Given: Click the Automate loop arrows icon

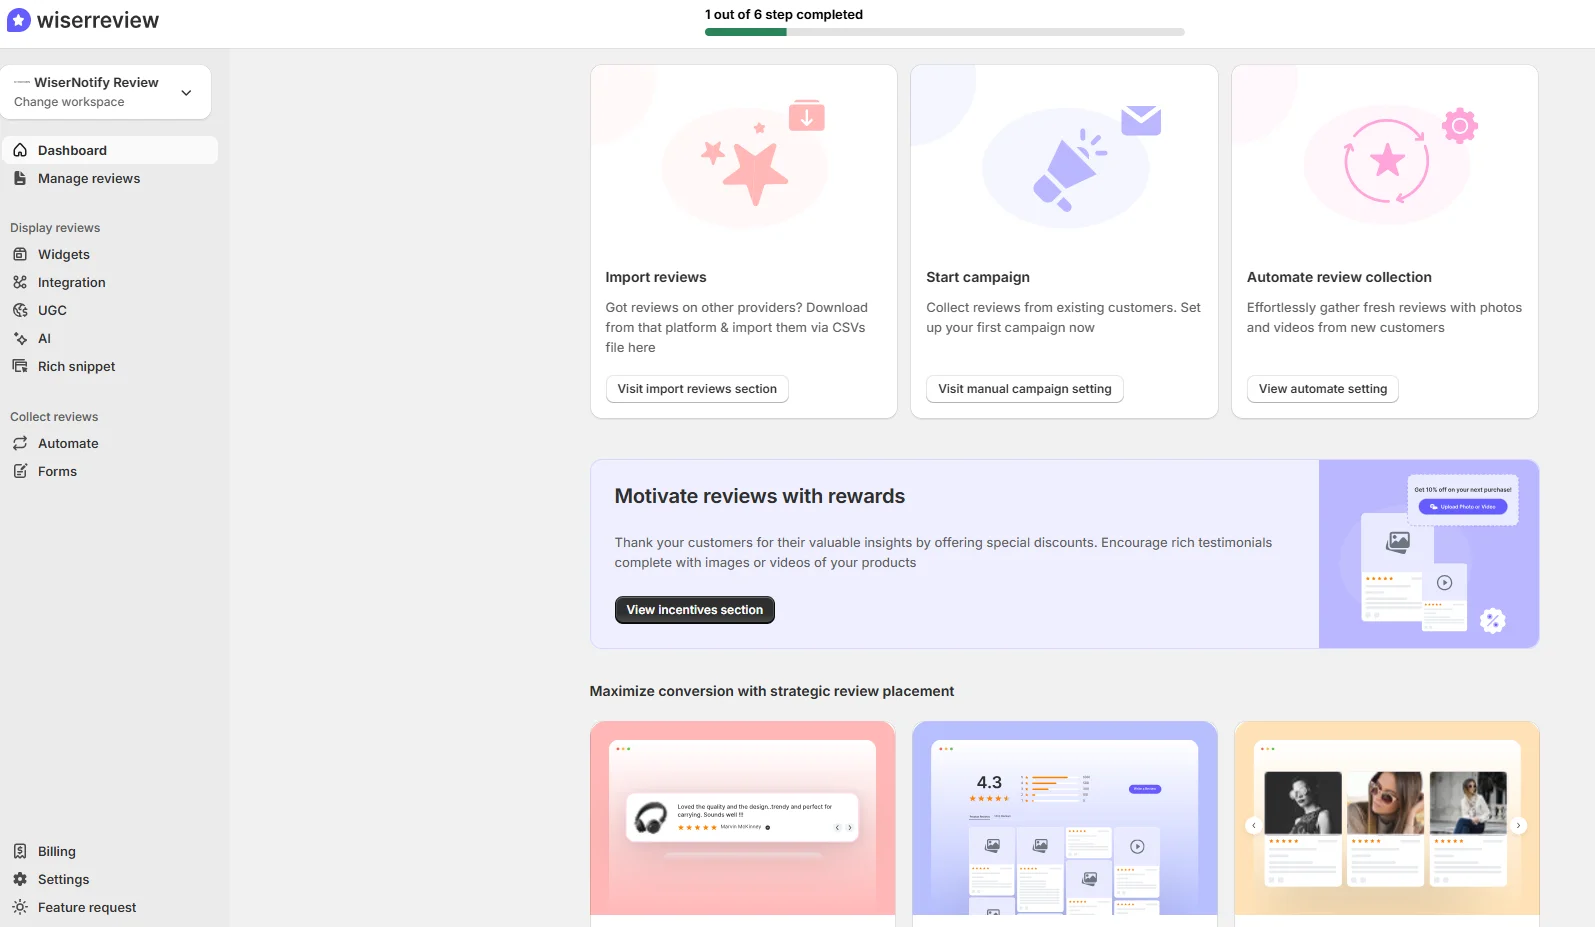Looking at the screenshot, I should (20, 443).
